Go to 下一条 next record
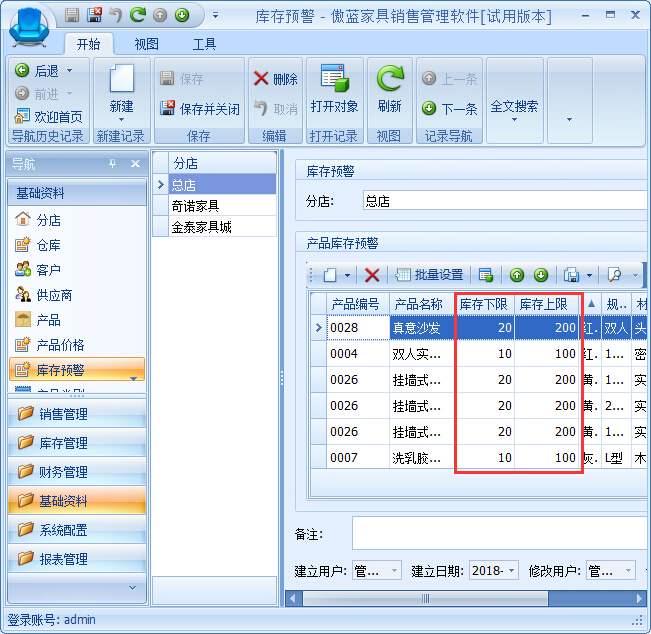The height and width of the screenshot is (634, 651). [x=449, y=109]
